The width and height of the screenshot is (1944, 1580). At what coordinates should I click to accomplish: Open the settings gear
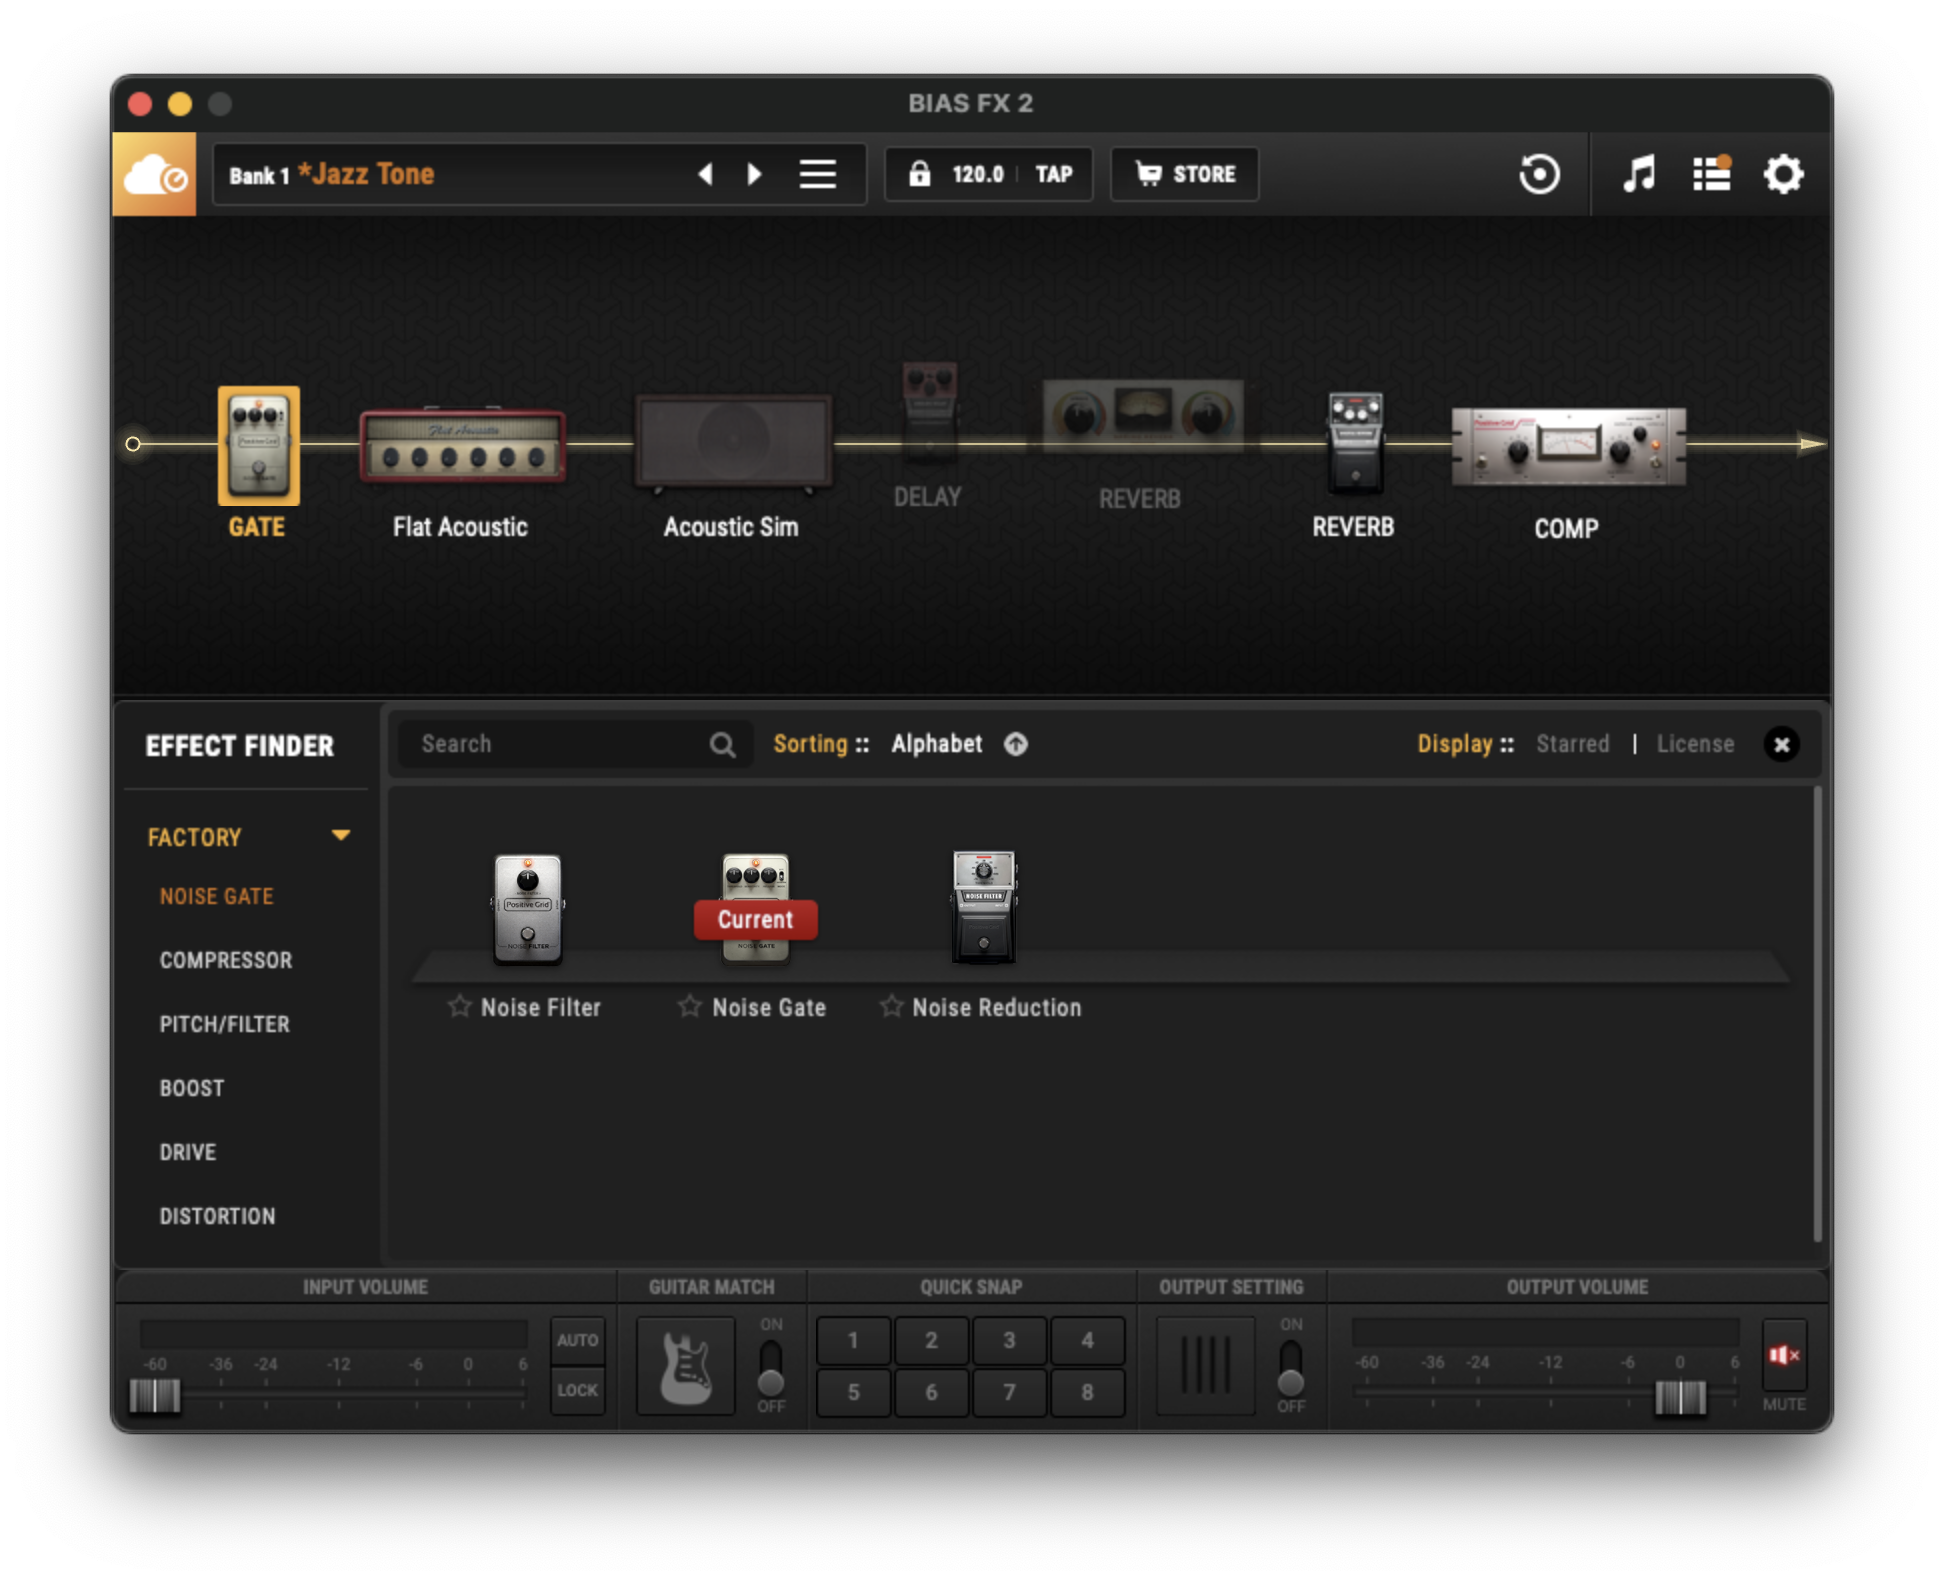click(x=1783, y=174)
